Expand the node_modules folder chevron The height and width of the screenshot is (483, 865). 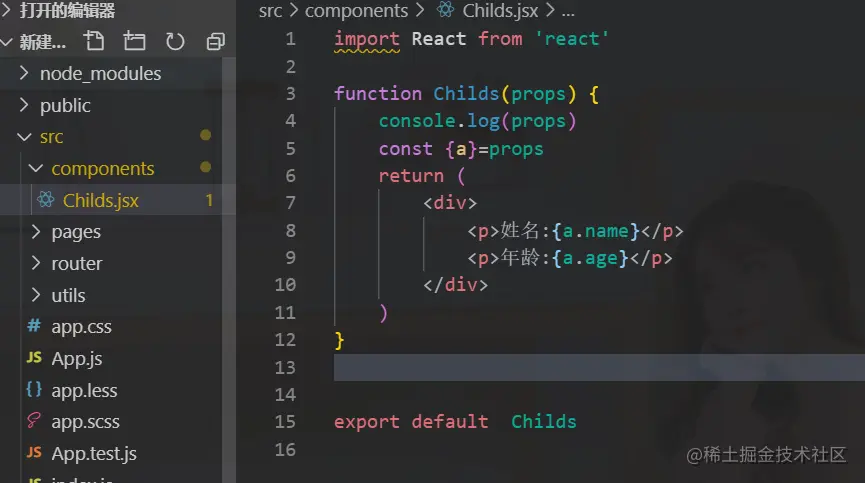tap(24, 73)
